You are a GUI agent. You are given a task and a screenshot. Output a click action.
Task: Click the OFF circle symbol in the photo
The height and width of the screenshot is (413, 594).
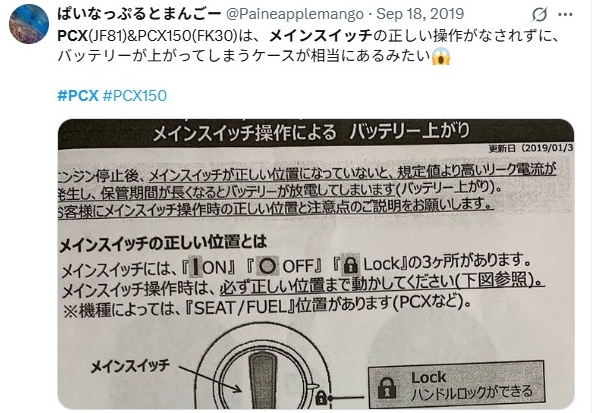pyautogui.click(x=268, y=266)
